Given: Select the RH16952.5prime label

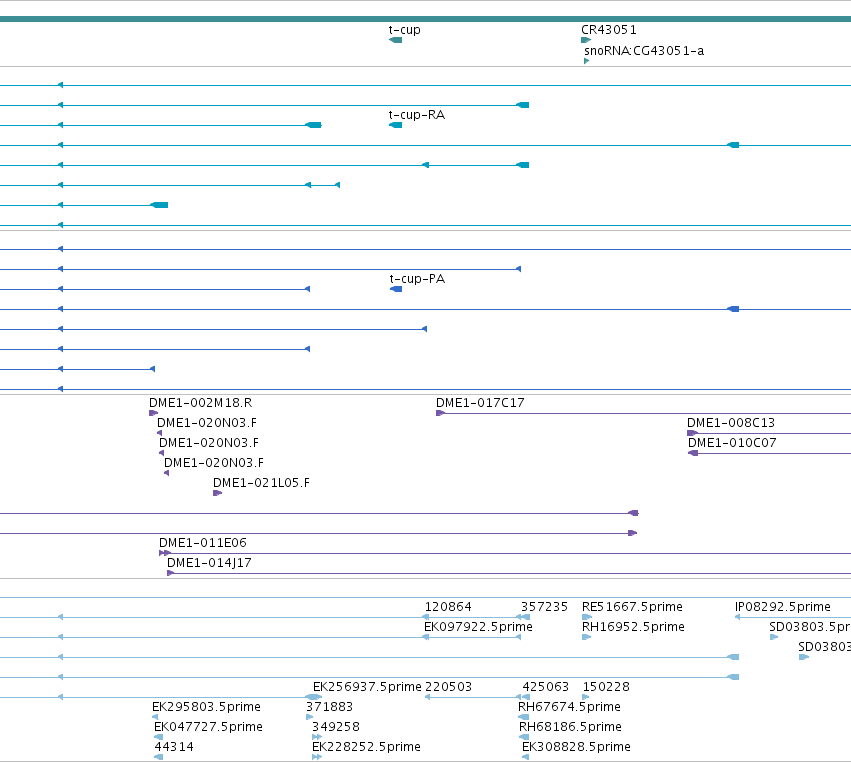Looking at the screenshot, I should 633,627.
